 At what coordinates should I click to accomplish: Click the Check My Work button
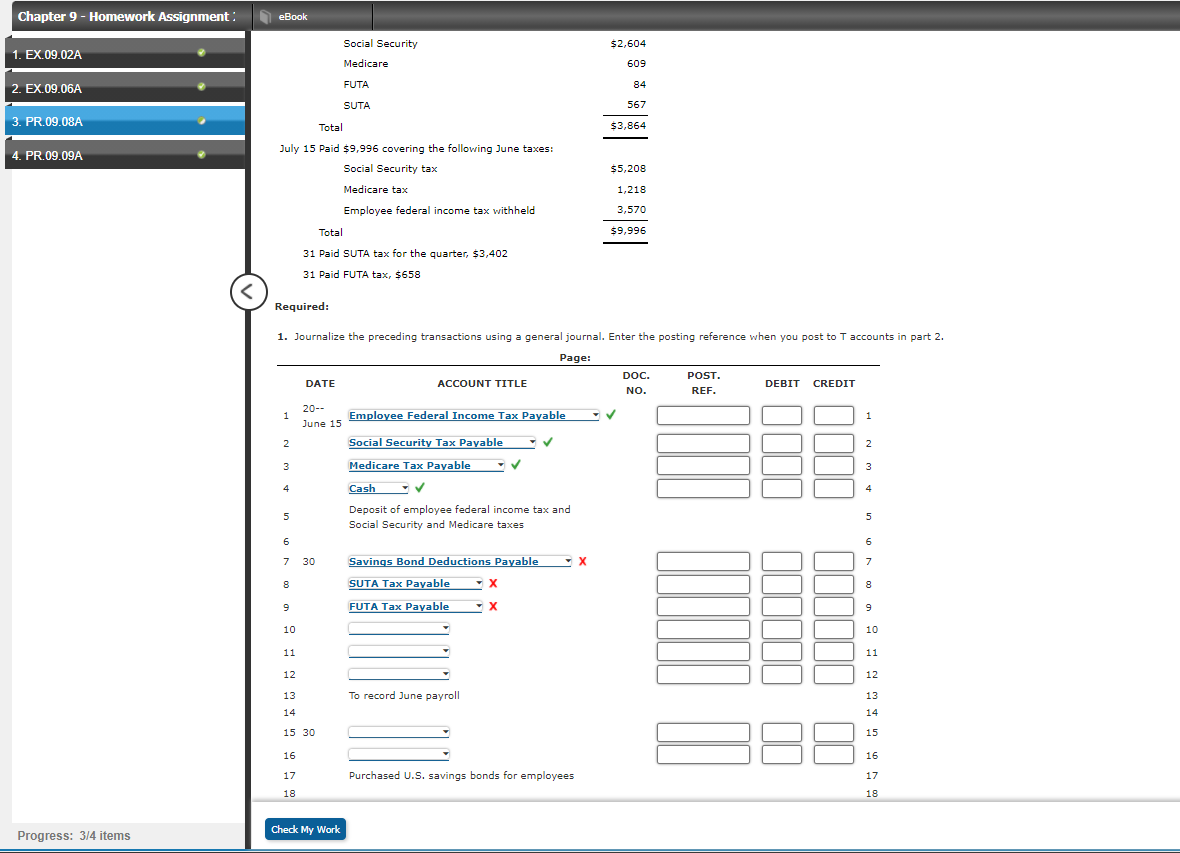tap(305, 828)
